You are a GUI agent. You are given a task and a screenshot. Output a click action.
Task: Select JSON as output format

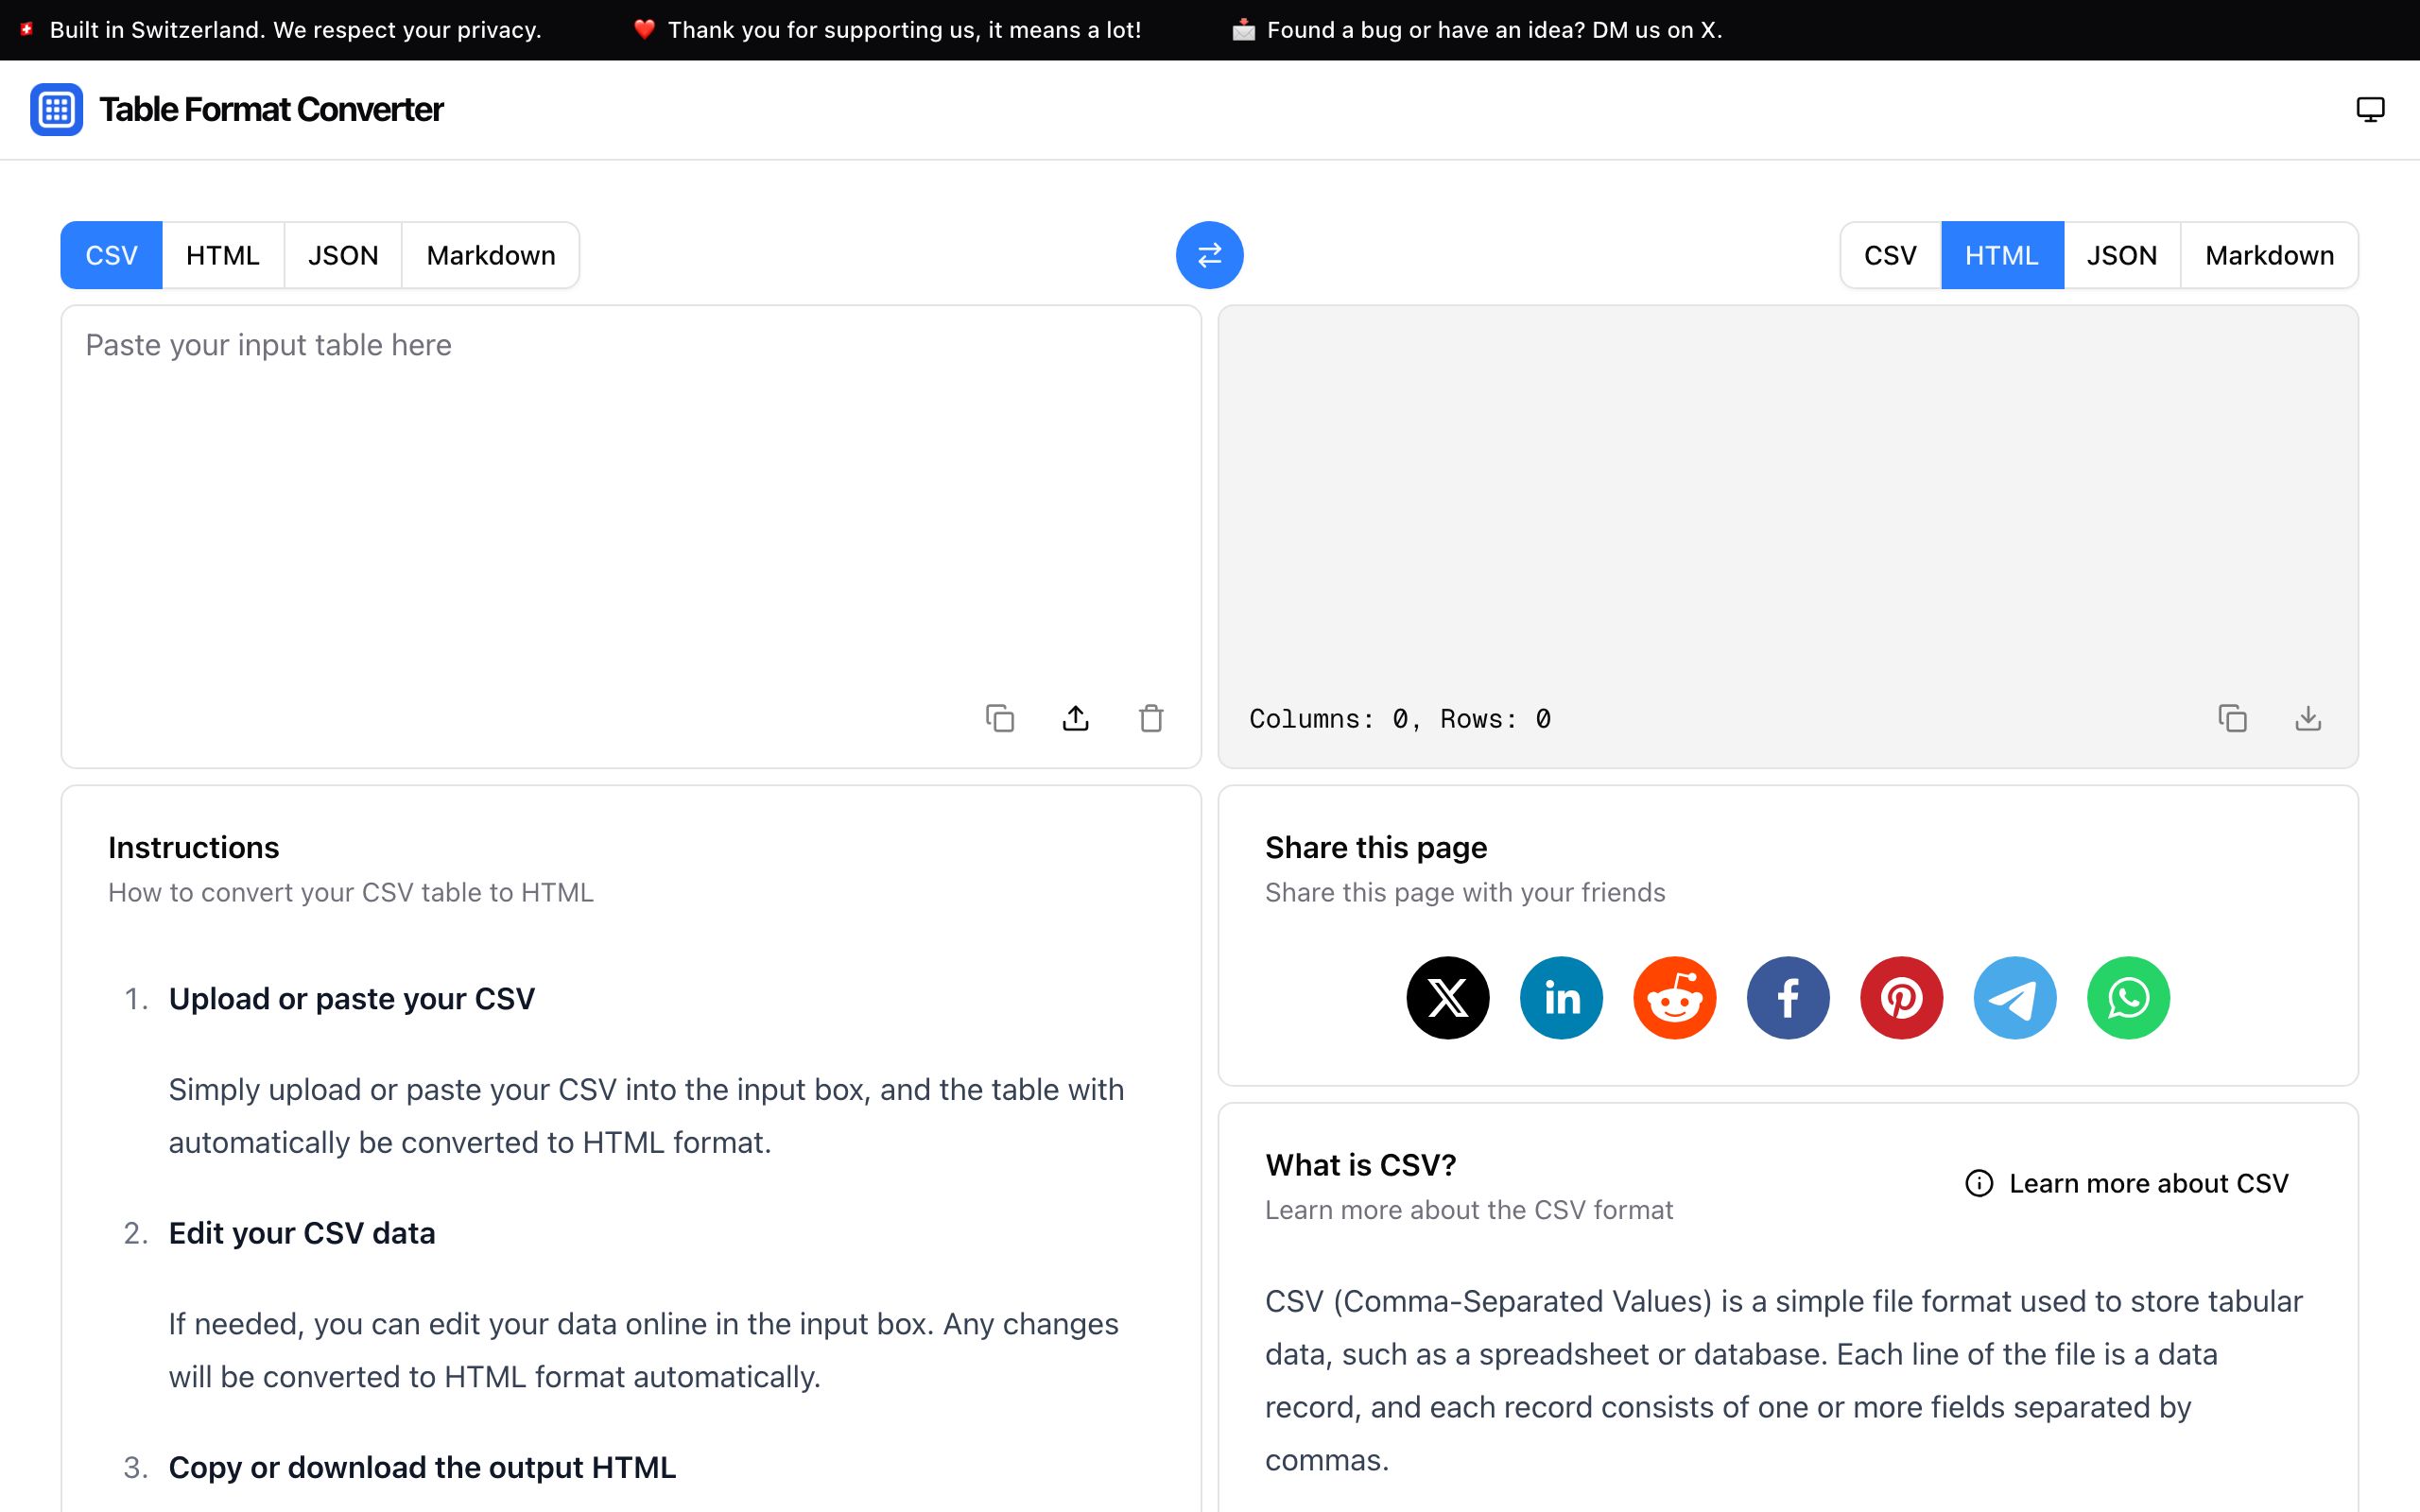[x=2122, y=255]
